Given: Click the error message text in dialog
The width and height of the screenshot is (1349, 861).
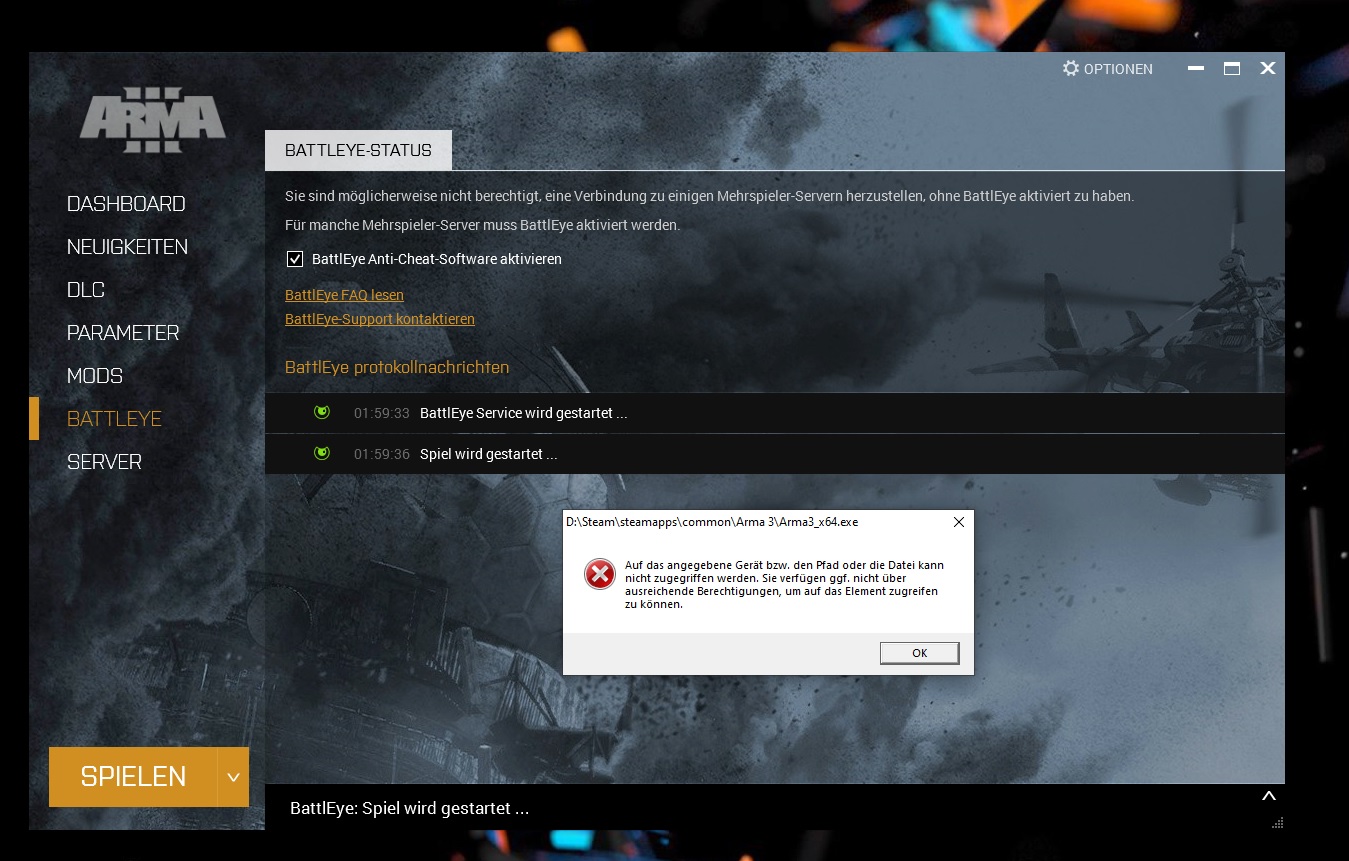Looking at the screenshot, I should [x=784, y=585].
